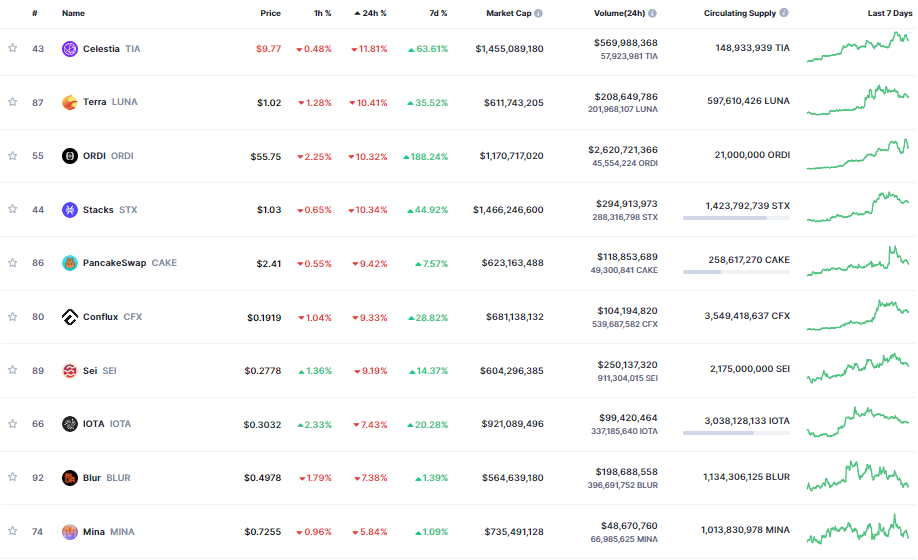Open Sei SEI name link

tap(100, 370)
